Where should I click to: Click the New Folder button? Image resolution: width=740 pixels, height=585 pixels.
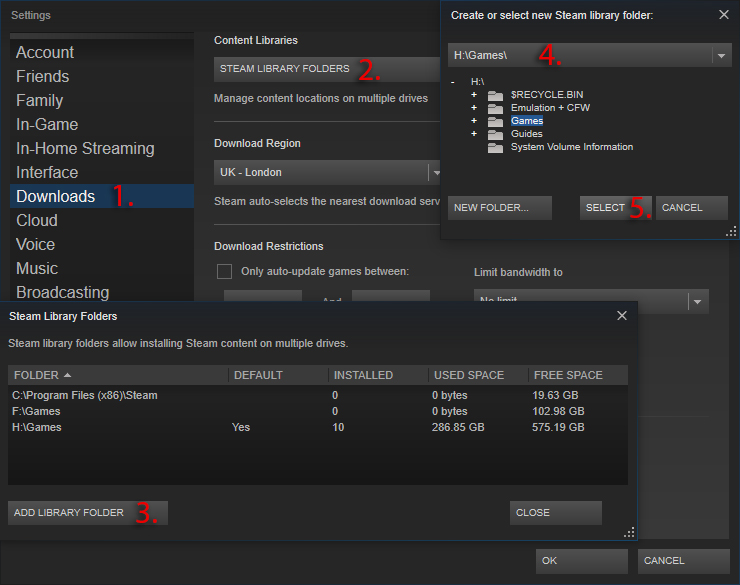500,208
